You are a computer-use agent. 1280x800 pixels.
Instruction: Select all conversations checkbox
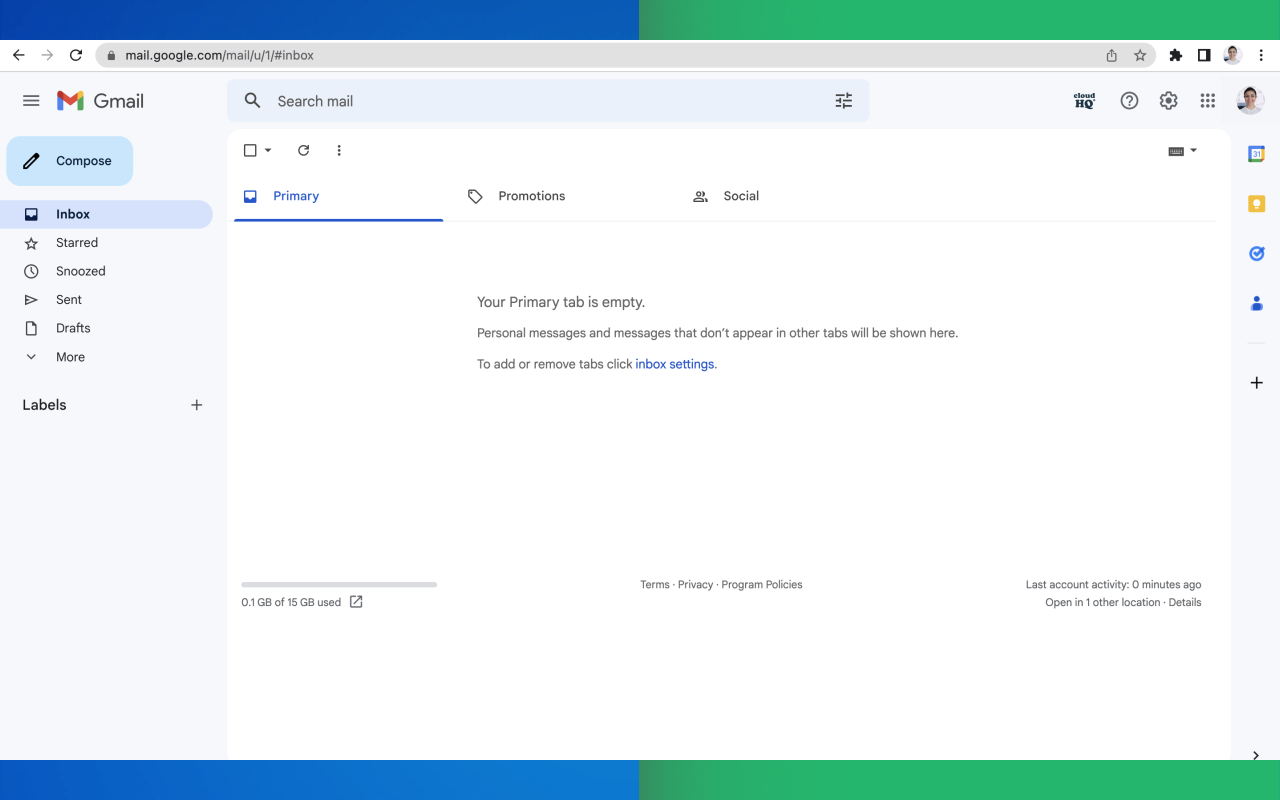pyautogui.click(x=249, y=149)
